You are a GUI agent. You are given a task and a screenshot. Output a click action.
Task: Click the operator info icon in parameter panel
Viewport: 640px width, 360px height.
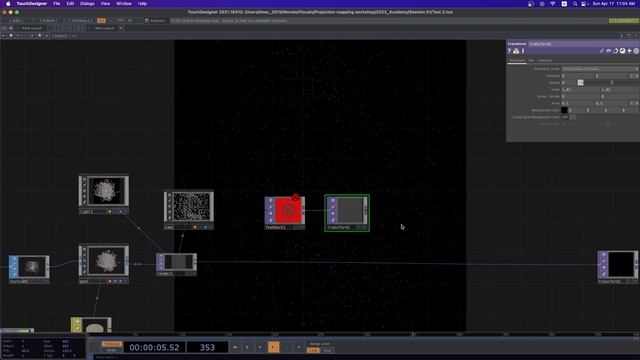(523, 51)
